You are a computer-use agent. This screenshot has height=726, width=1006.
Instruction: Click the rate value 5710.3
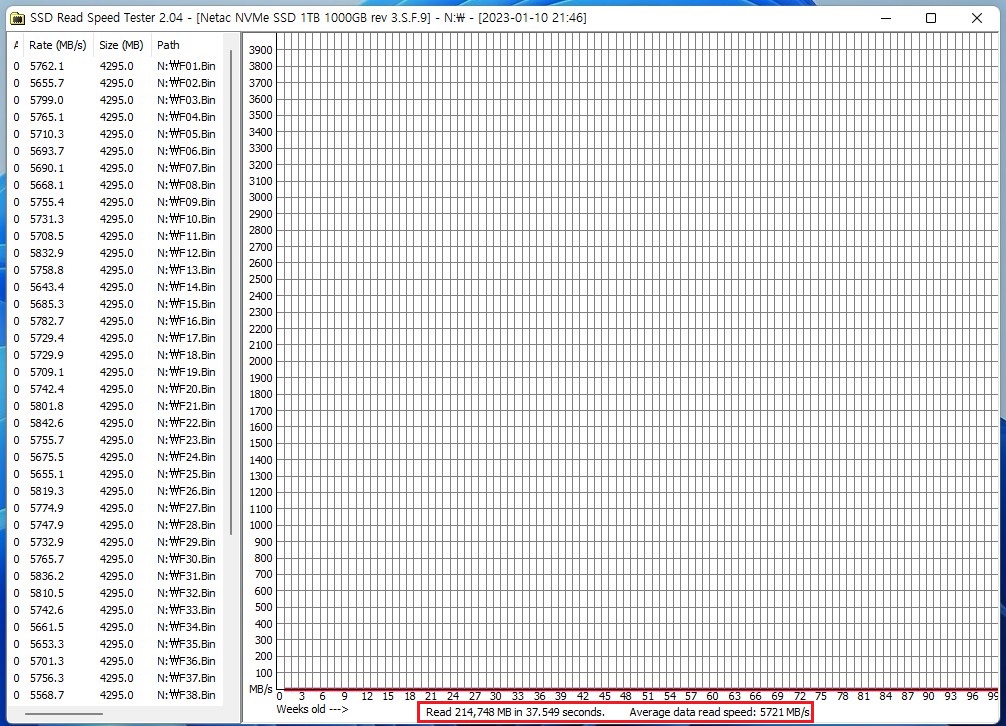47,134
